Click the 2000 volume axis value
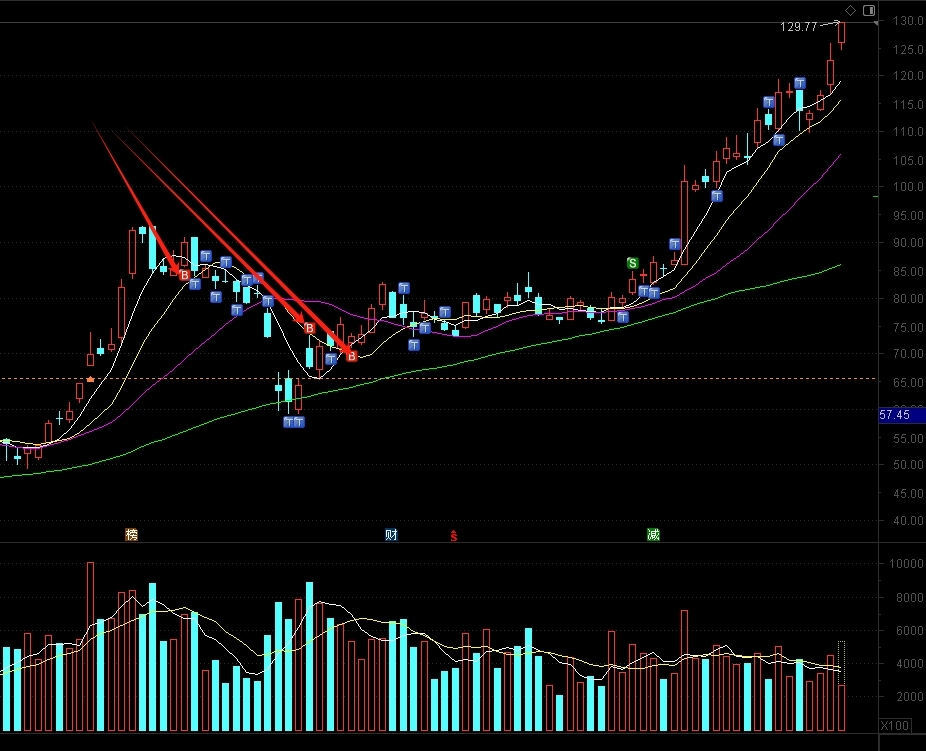 click(909, 696)
